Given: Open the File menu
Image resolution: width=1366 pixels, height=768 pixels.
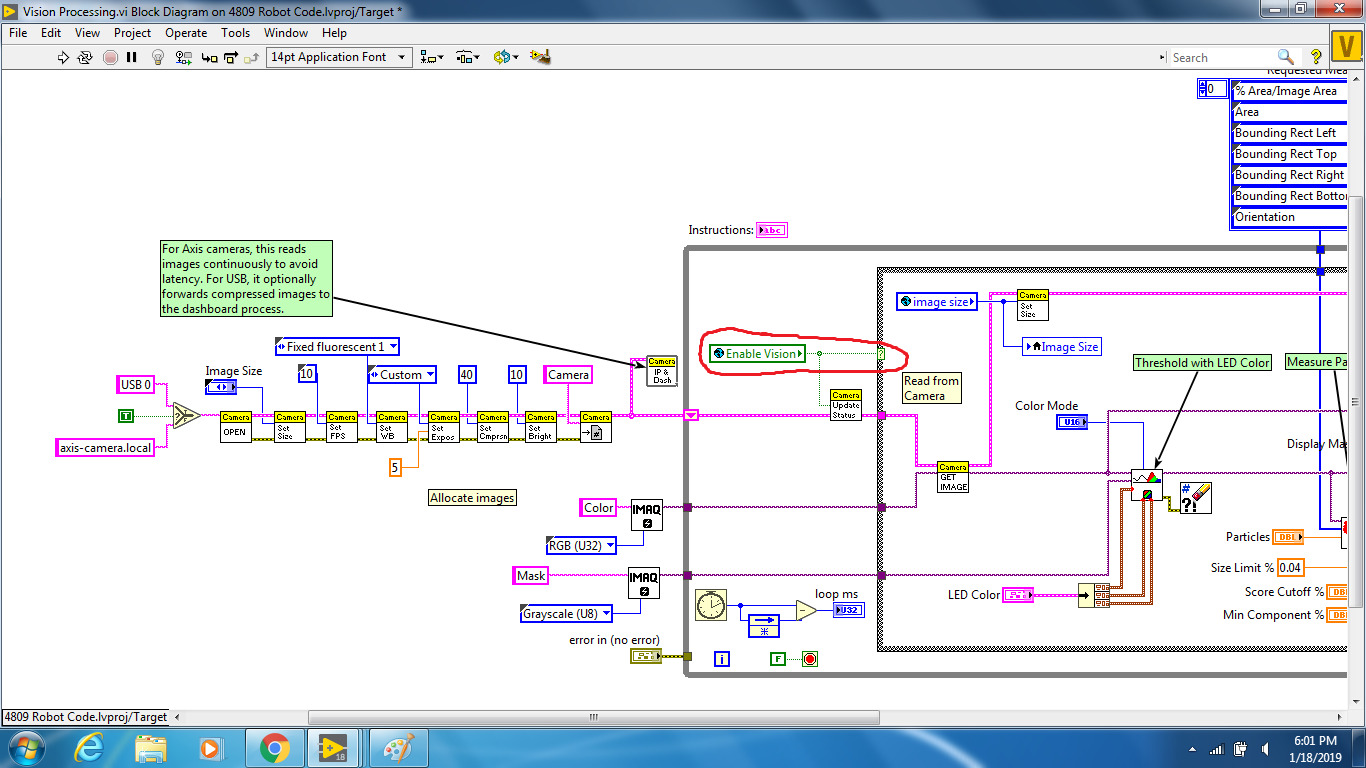Looking at the screenshot, I should (x=18, y=32).
